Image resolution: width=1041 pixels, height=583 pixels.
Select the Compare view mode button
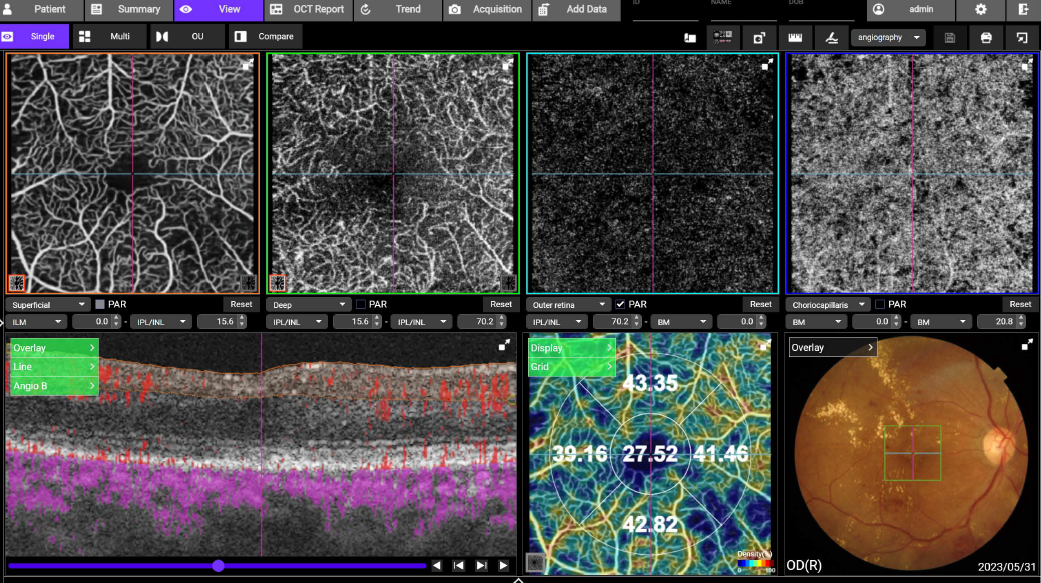(x=265, y=37)
